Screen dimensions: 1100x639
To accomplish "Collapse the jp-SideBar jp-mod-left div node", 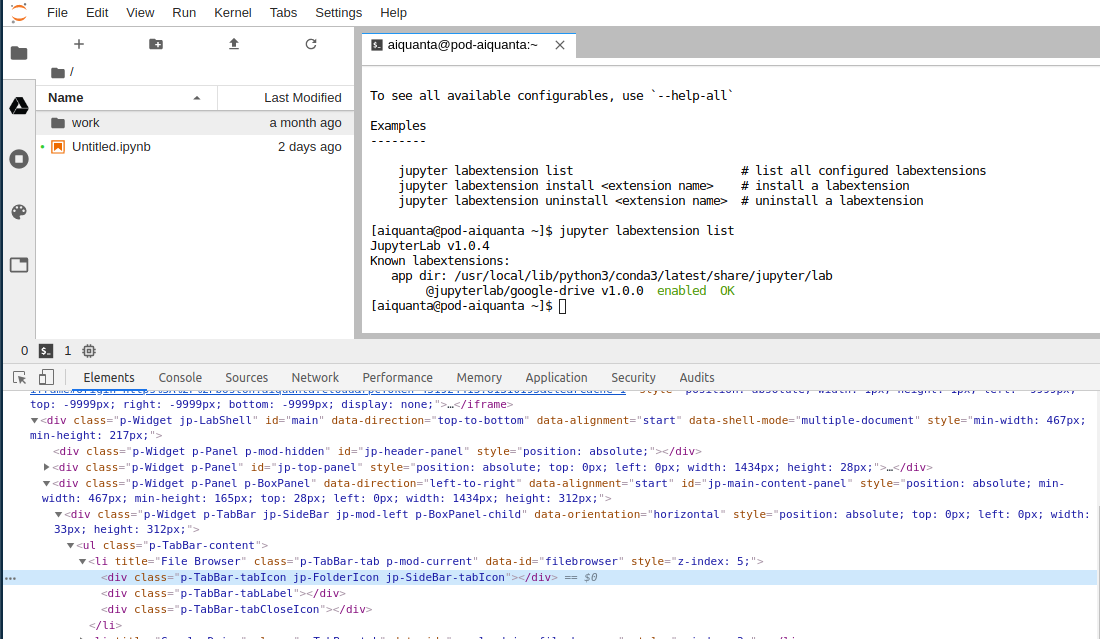I will point(58,514).
